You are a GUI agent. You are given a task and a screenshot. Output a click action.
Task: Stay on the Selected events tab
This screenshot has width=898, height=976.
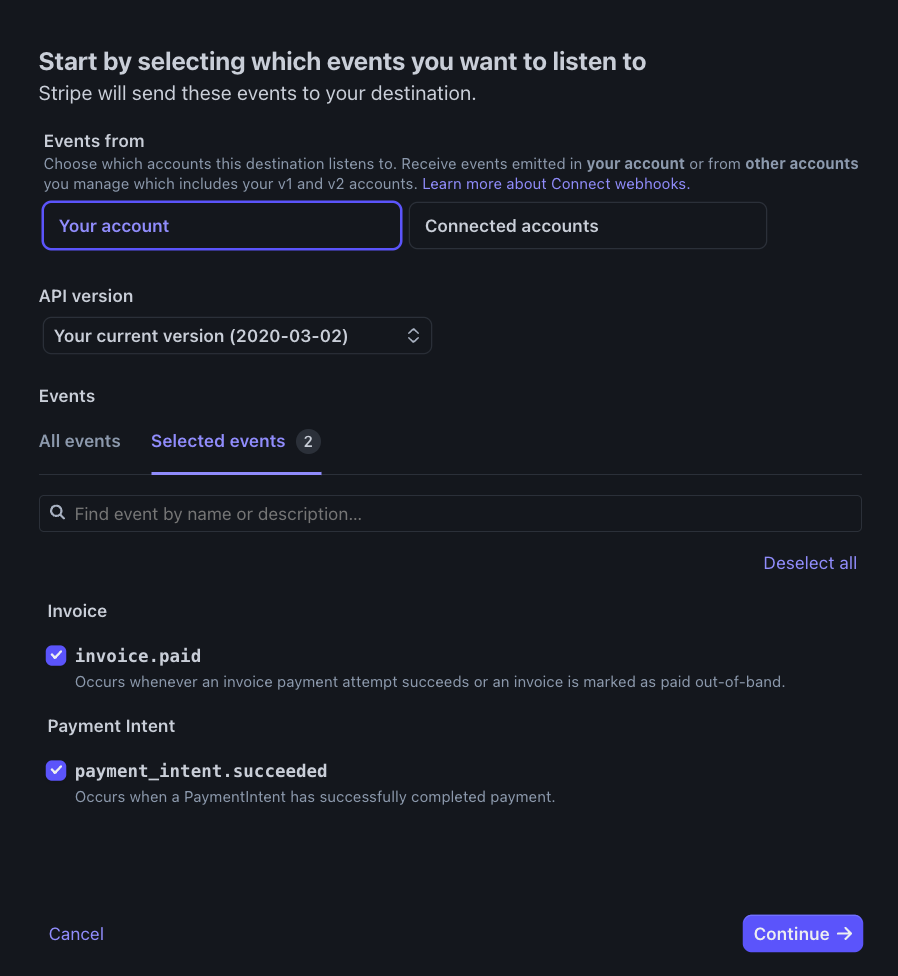[x=218, y=441]
